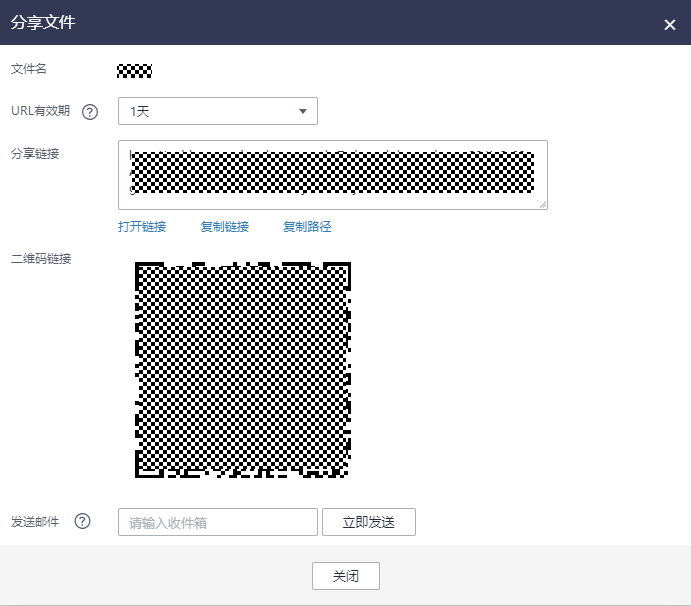The image size is (691, 606).
Task: Click the obscured file name value
Action: tap(134, 71)
